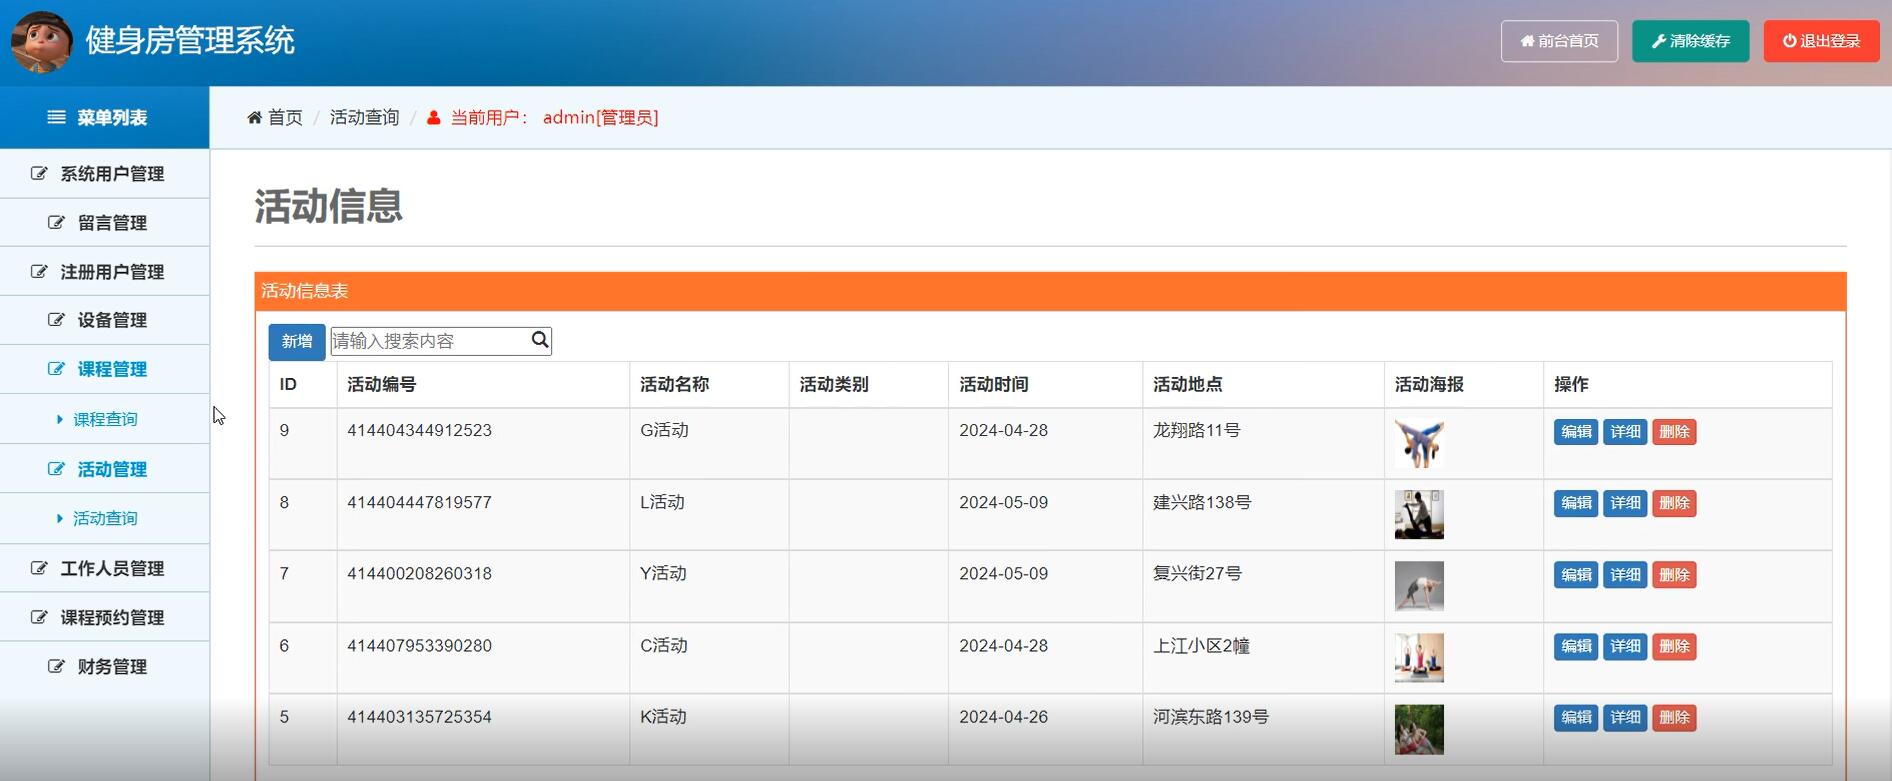Delete the Y活动 row
This screenshot has height=781, width=1892.
(x=1674, y=575)
